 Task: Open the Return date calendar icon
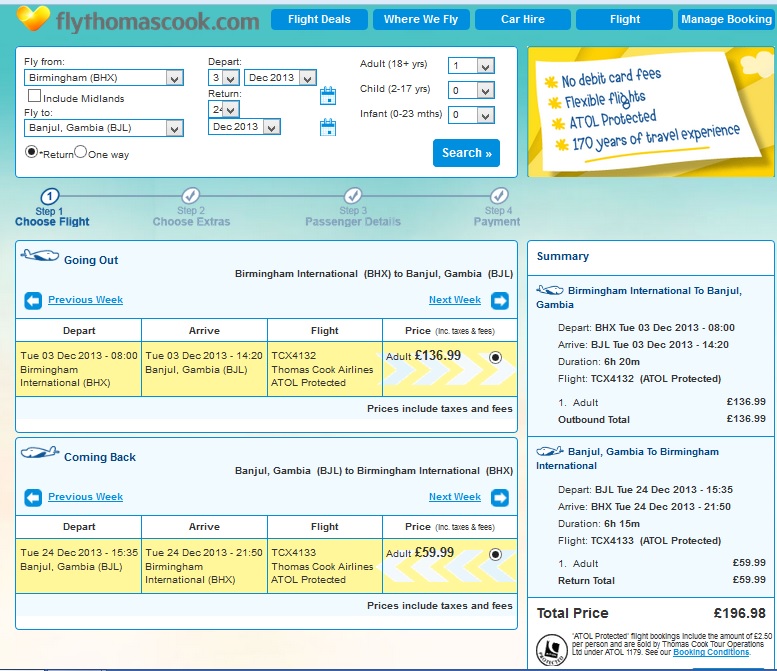(x=328, y=127)
